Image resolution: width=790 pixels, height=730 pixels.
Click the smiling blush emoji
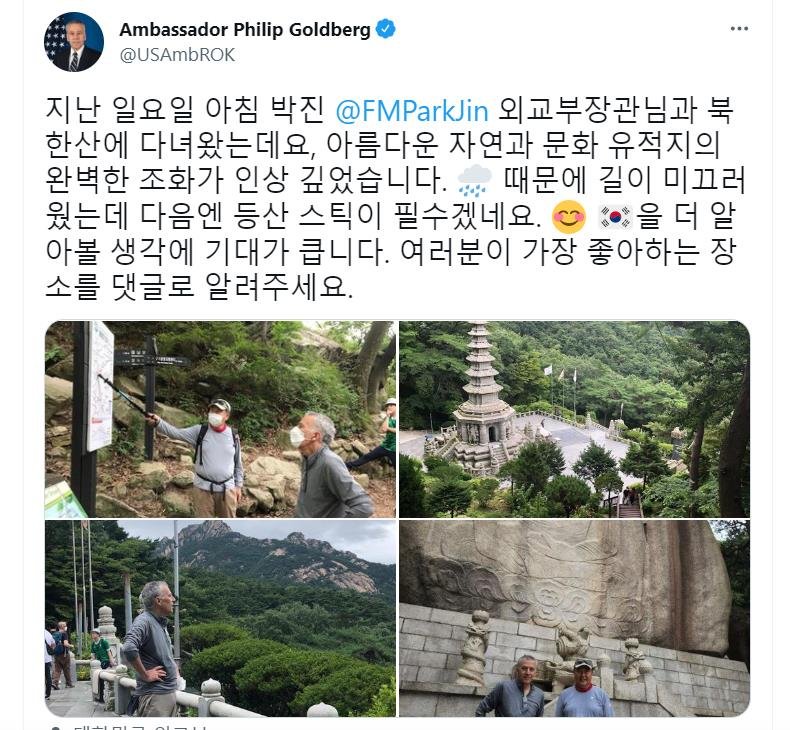(x=569, y=217)
